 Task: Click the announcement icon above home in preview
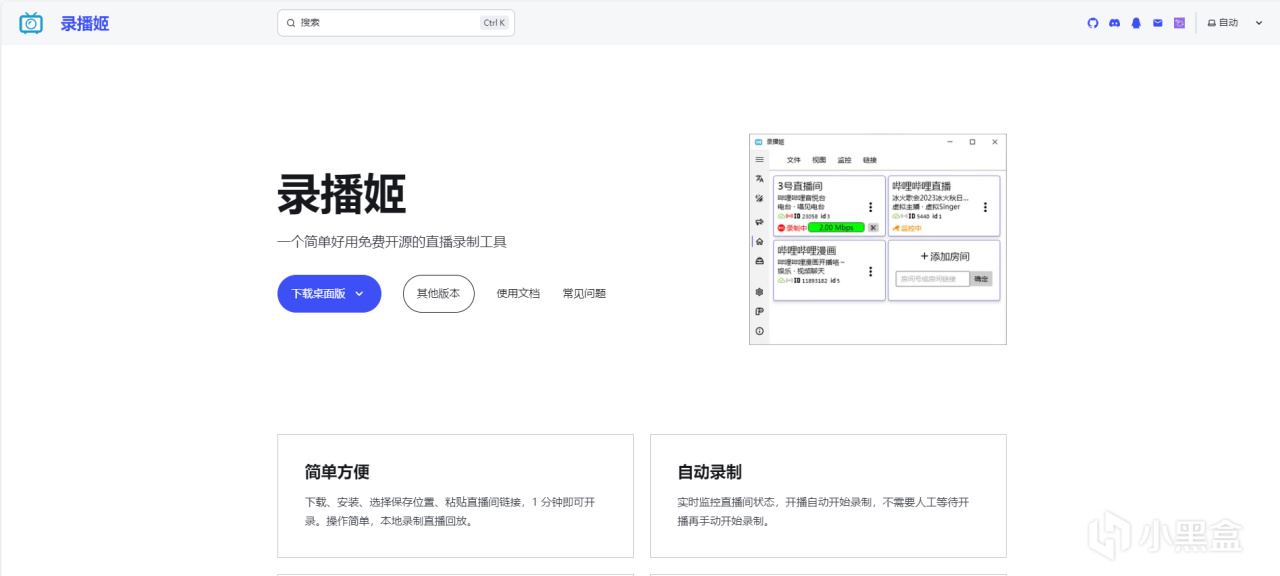(x=759, y=221)
